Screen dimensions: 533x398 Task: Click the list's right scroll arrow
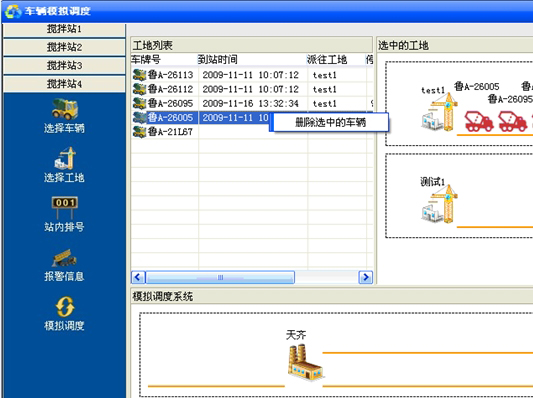[366, 277]
